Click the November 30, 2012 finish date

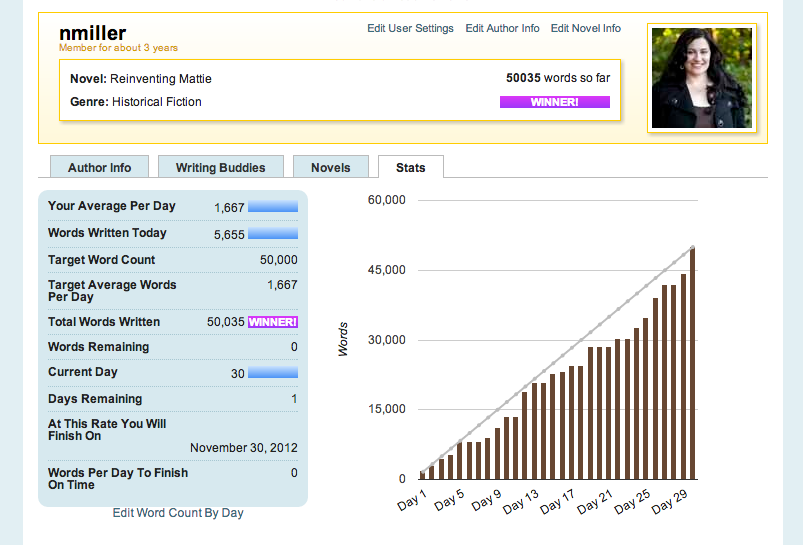[243, 448]
